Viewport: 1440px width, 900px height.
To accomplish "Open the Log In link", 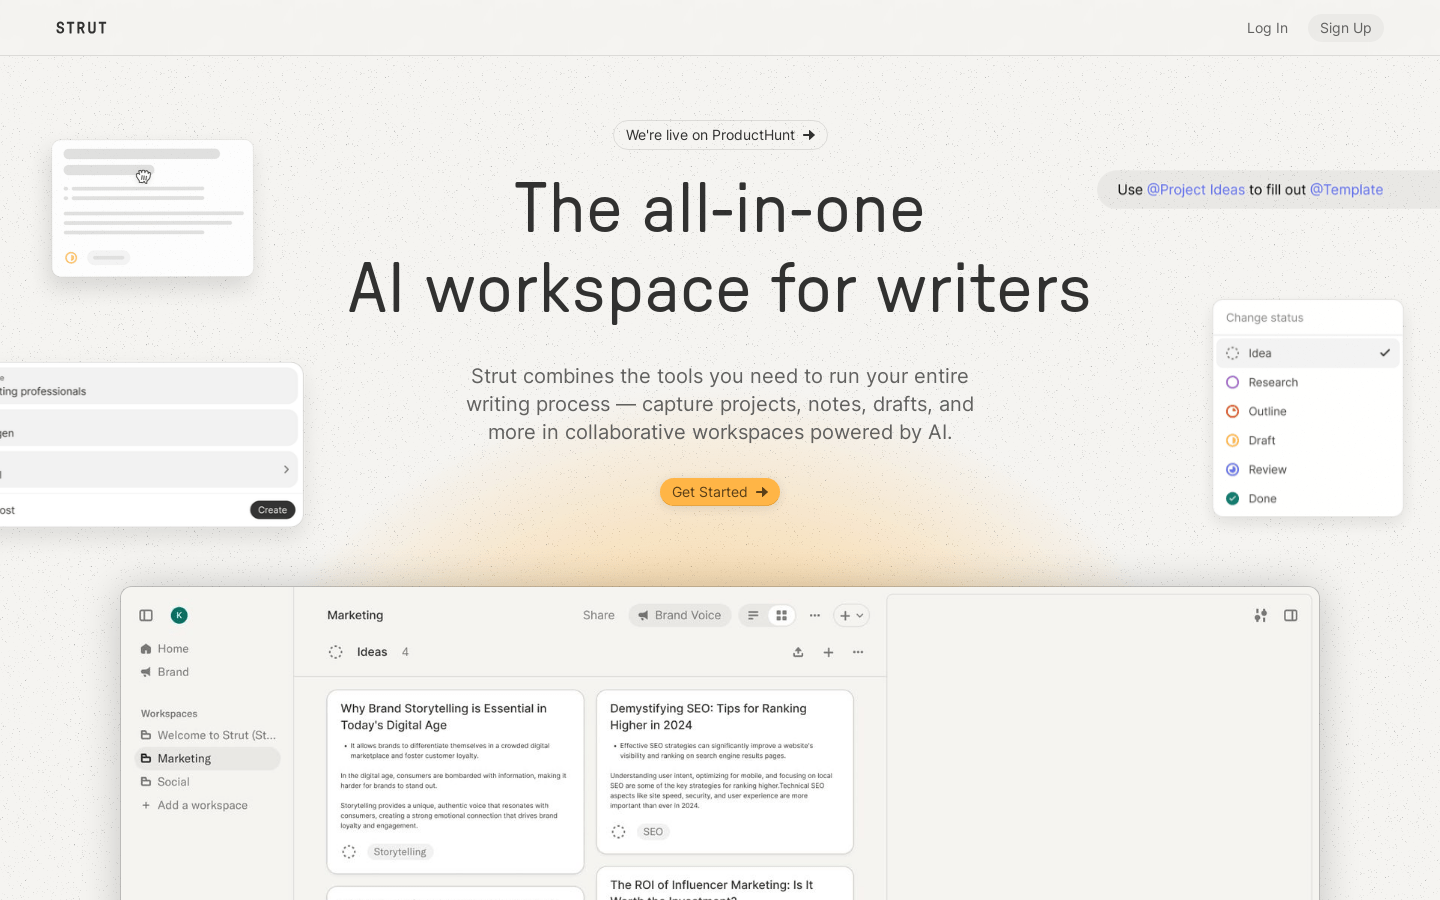I will click(x=1266, y=28).
